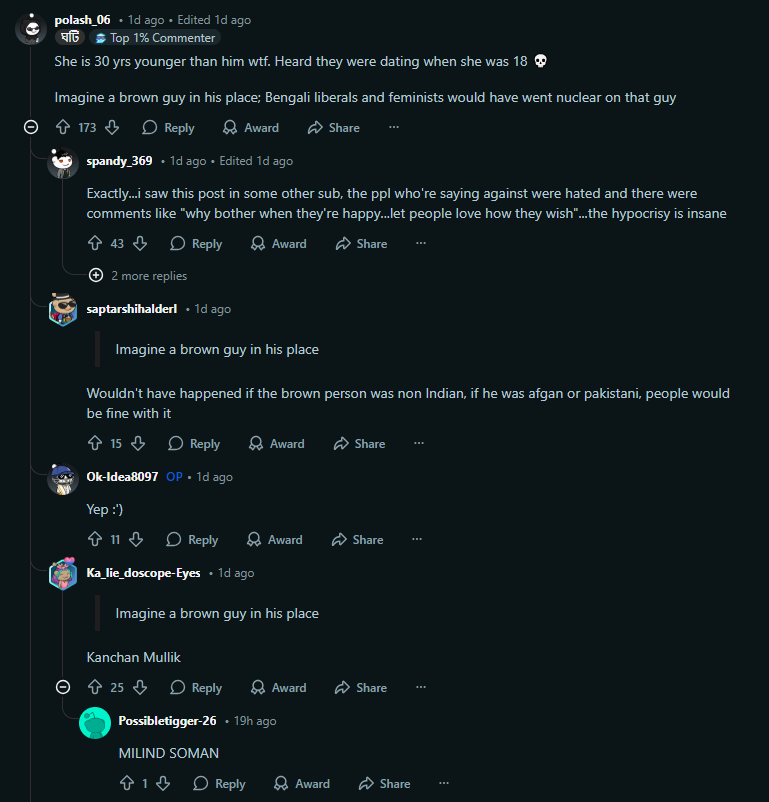Upvote Ok-Idea8097's "Yep" comment
The image size is (769, 802).
[x=96, y=540]
